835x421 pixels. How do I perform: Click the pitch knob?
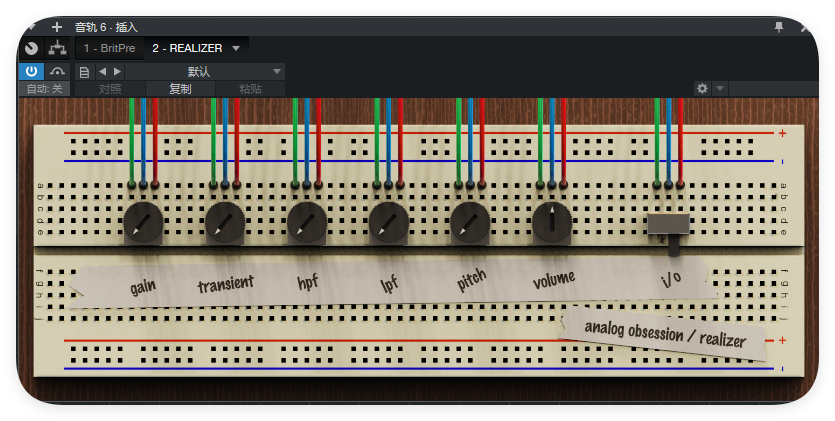pos(471,222)
